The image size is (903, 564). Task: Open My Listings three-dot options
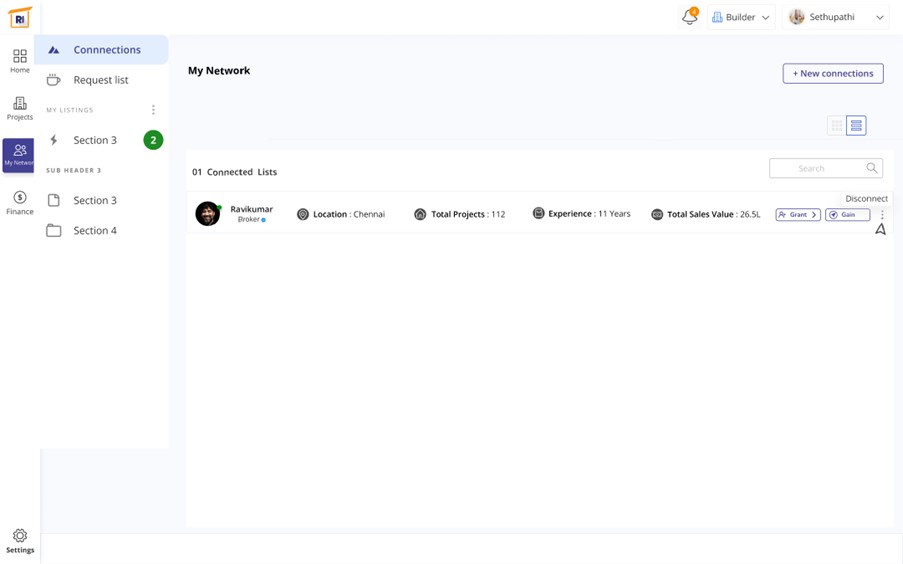pyautogui.click(x=153, y=110)
